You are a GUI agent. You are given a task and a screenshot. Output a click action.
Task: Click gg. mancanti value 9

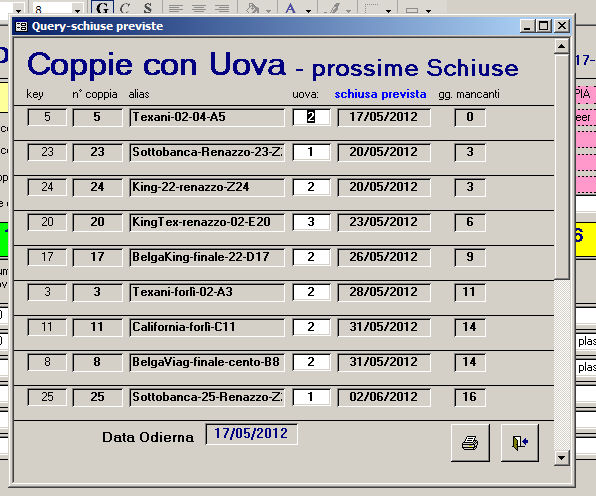[x=470, y=257]
